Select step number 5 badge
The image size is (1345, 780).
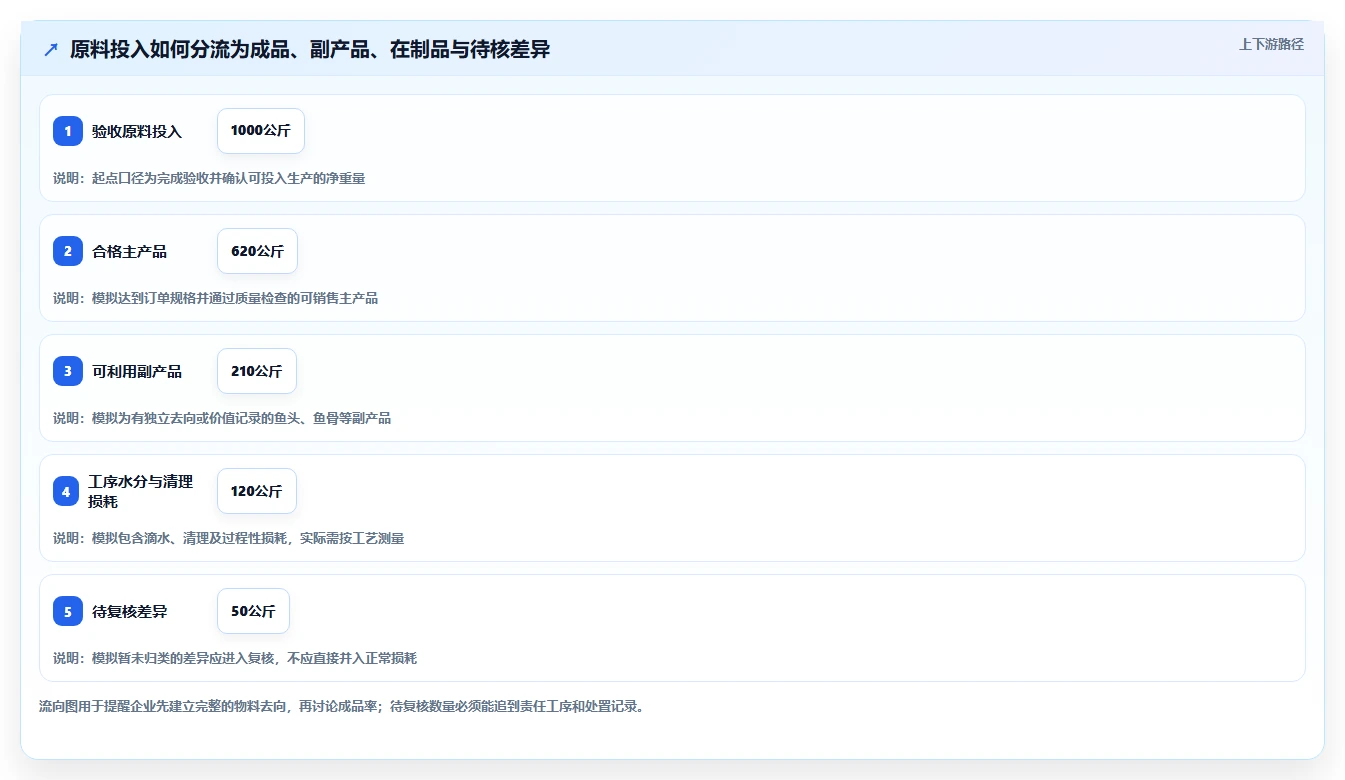point(68,611)
